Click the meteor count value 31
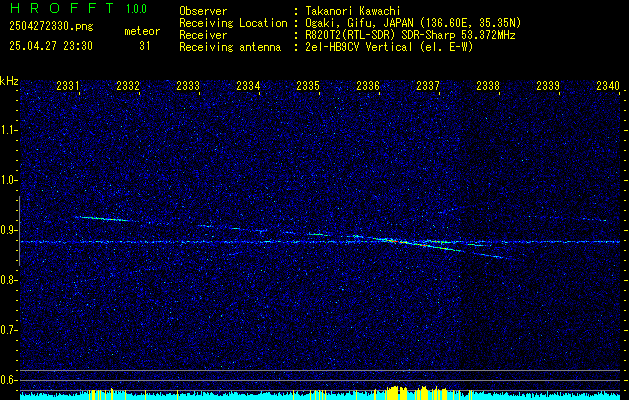The height and width of the screenshot is (400, 629). 145,46
